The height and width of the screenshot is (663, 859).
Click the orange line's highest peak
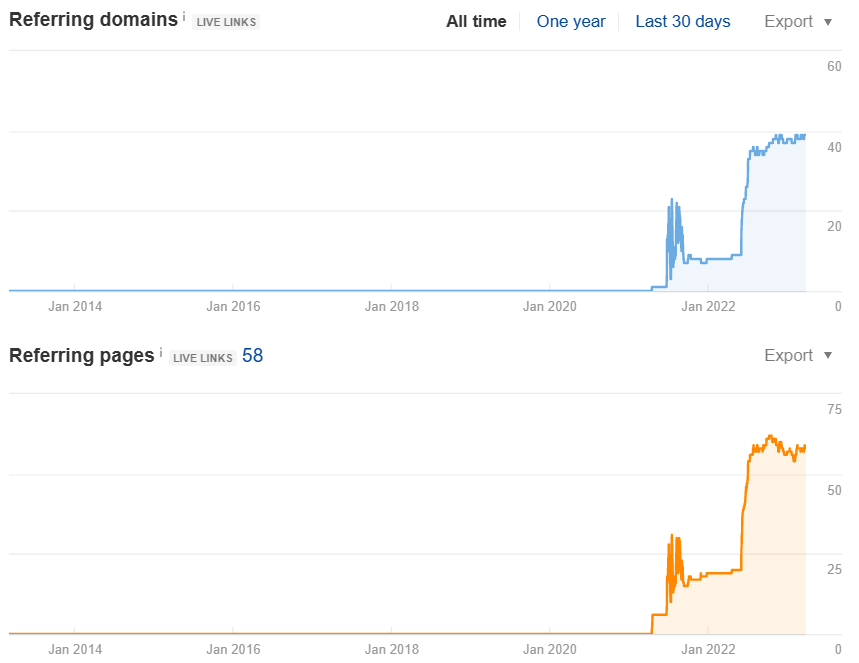769,436
